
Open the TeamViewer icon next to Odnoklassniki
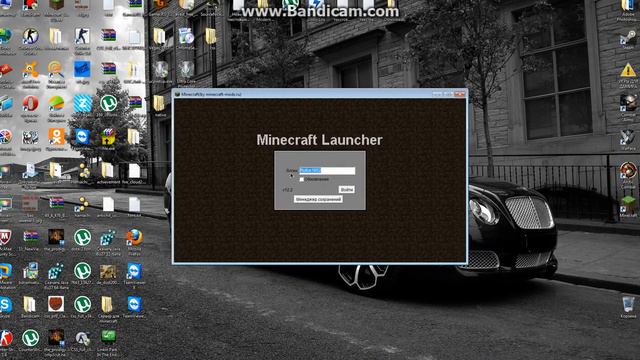tap(82, 137)
